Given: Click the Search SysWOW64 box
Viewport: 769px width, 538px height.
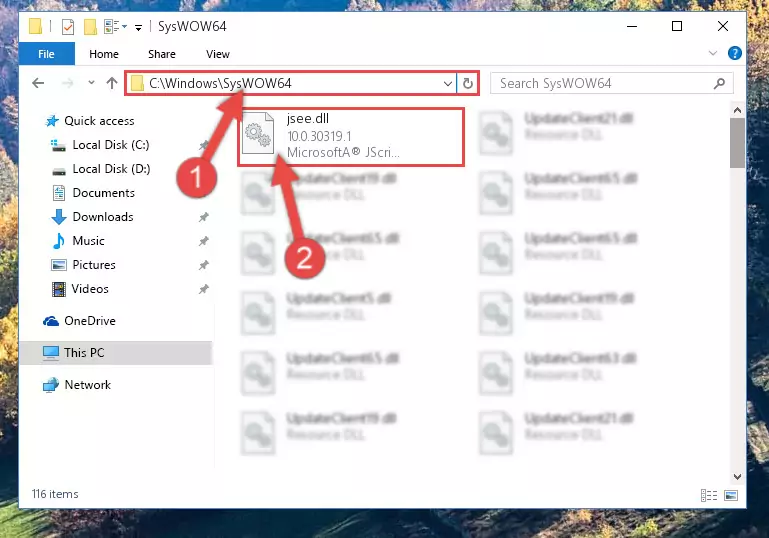Looking at the screenshot, I should click(612, 83).
